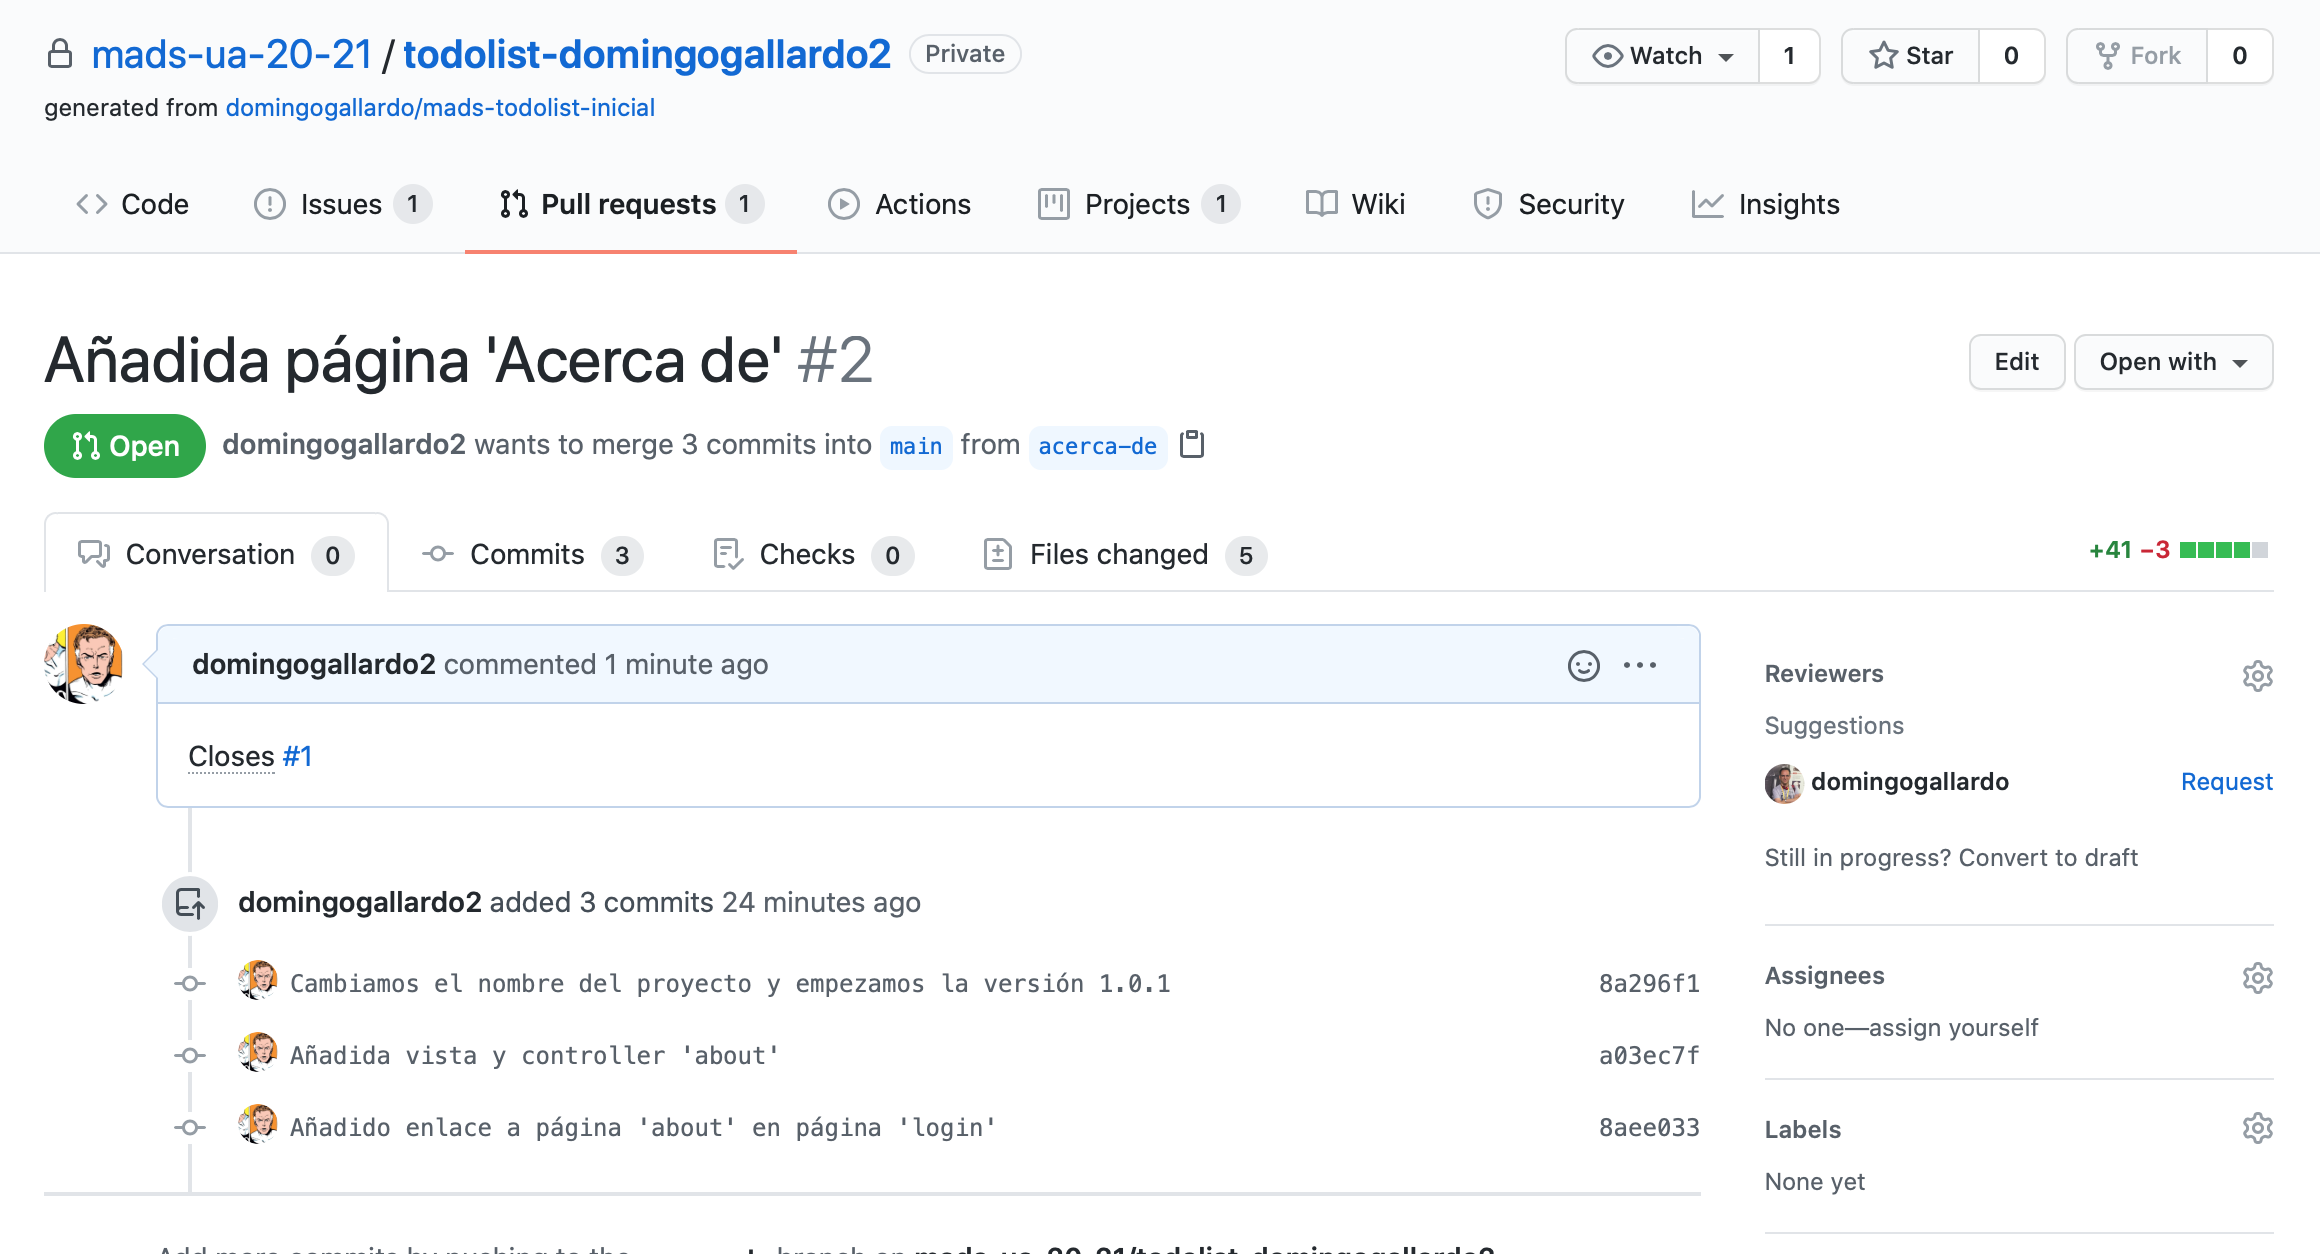Click avatar on 'Añadido enlace a página' commit

(x=258, y=1124)
